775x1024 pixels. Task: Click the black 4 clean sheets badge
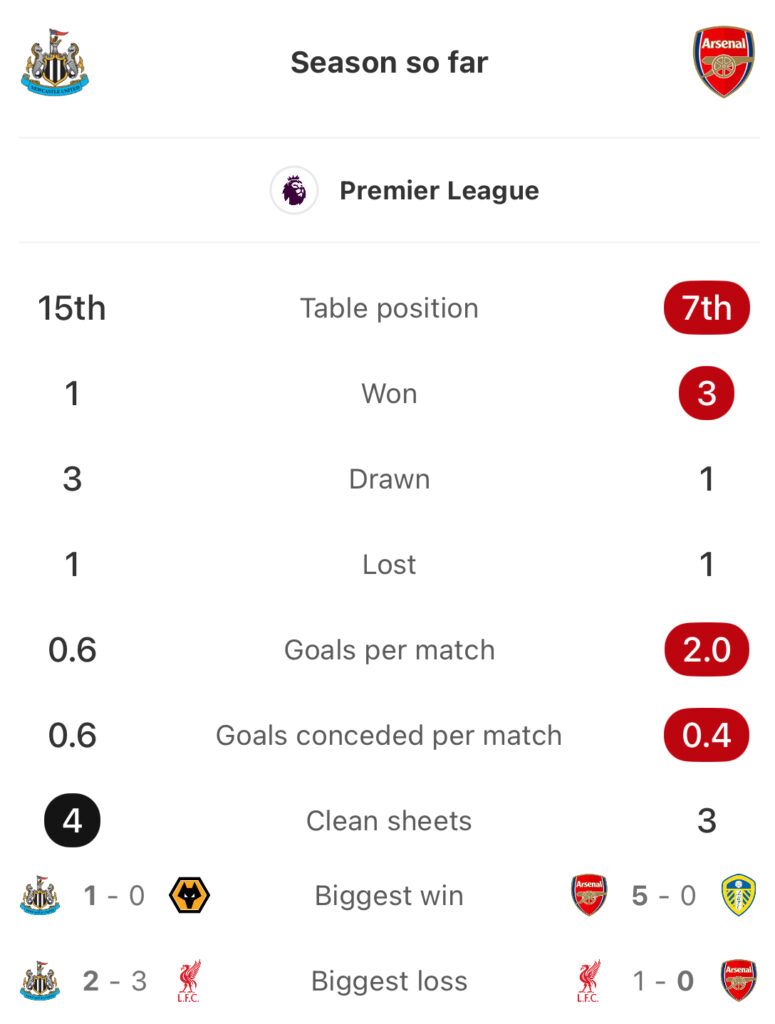point(72,820)
